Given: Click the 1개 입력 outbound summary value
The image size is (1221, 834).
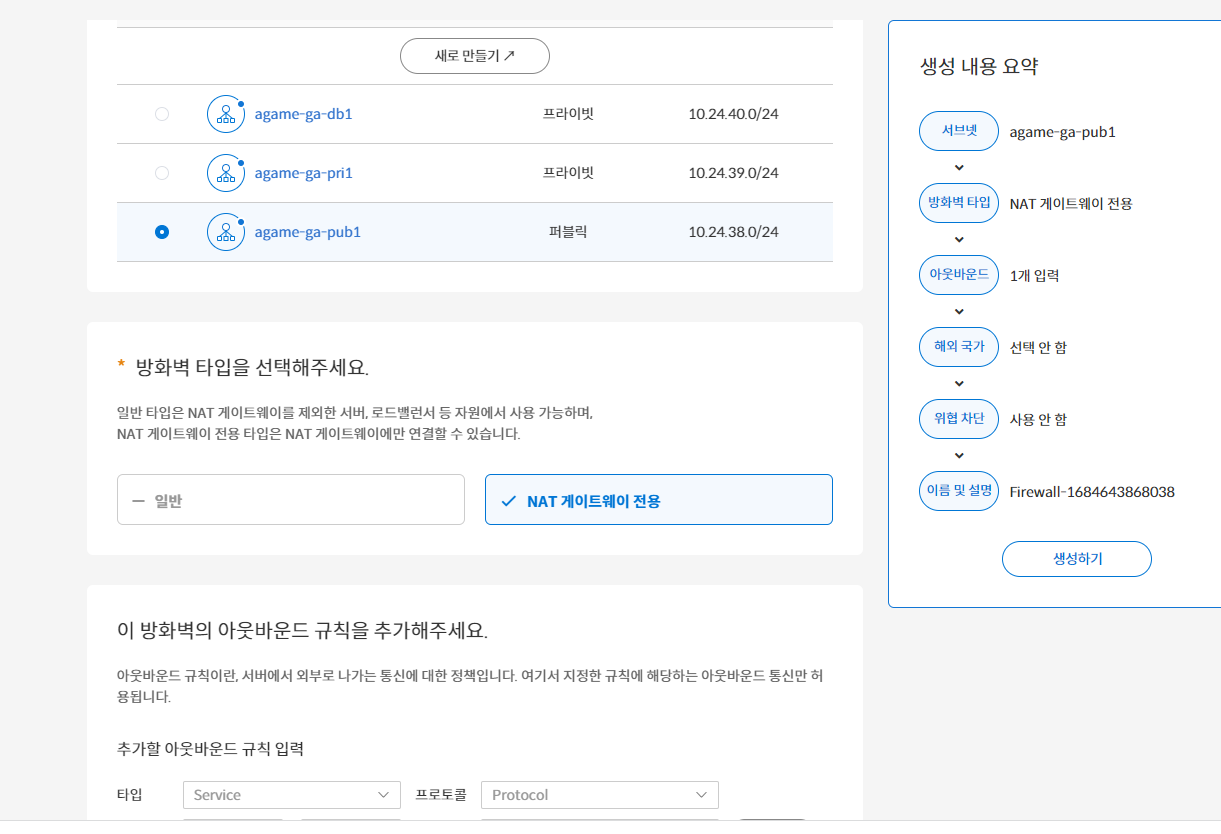Looking at the screenshot, I should point(1034,276).
